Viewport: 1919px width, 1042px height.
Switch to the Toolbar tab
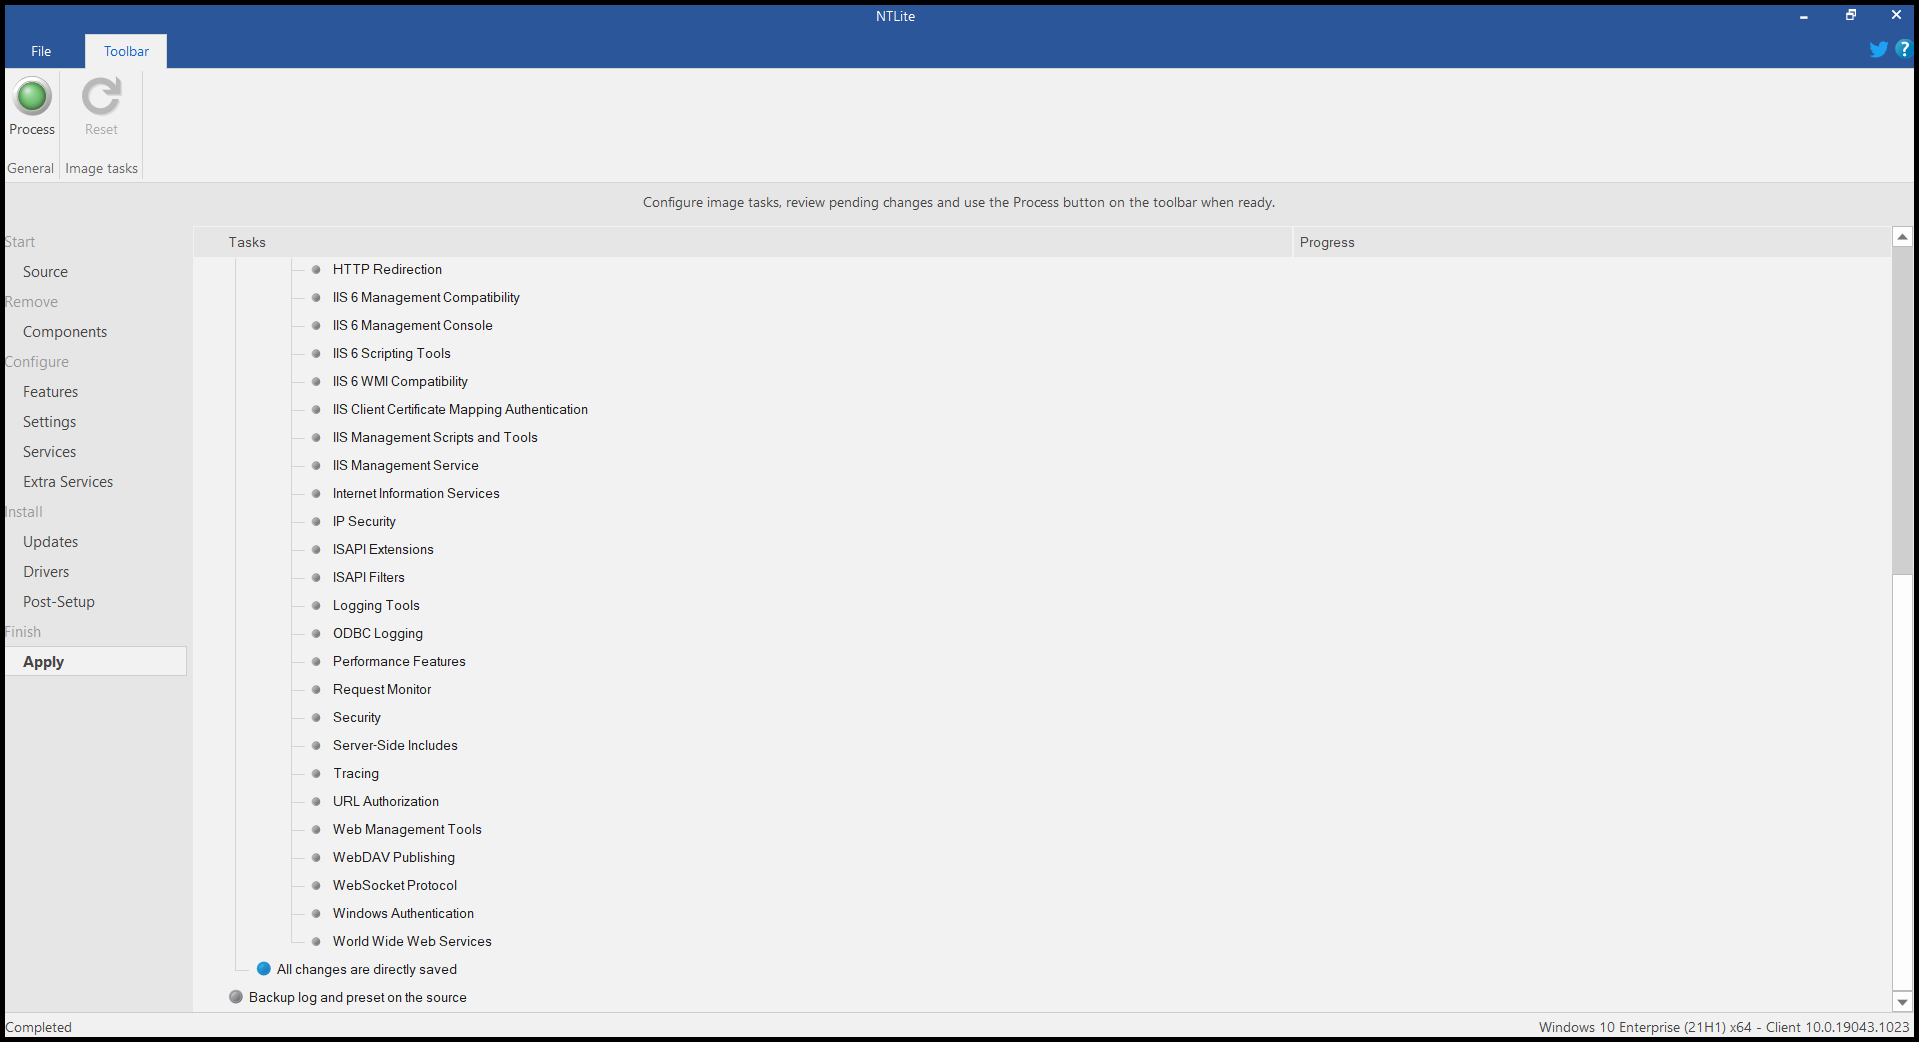(x=126, y=51)
